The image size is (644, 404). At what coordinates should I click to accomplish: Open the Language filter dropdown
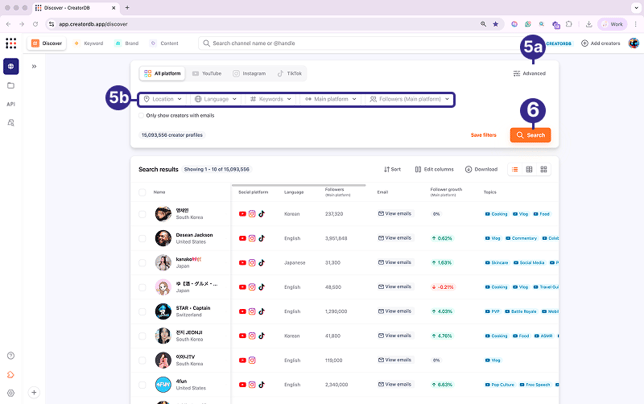pos(216,99)
